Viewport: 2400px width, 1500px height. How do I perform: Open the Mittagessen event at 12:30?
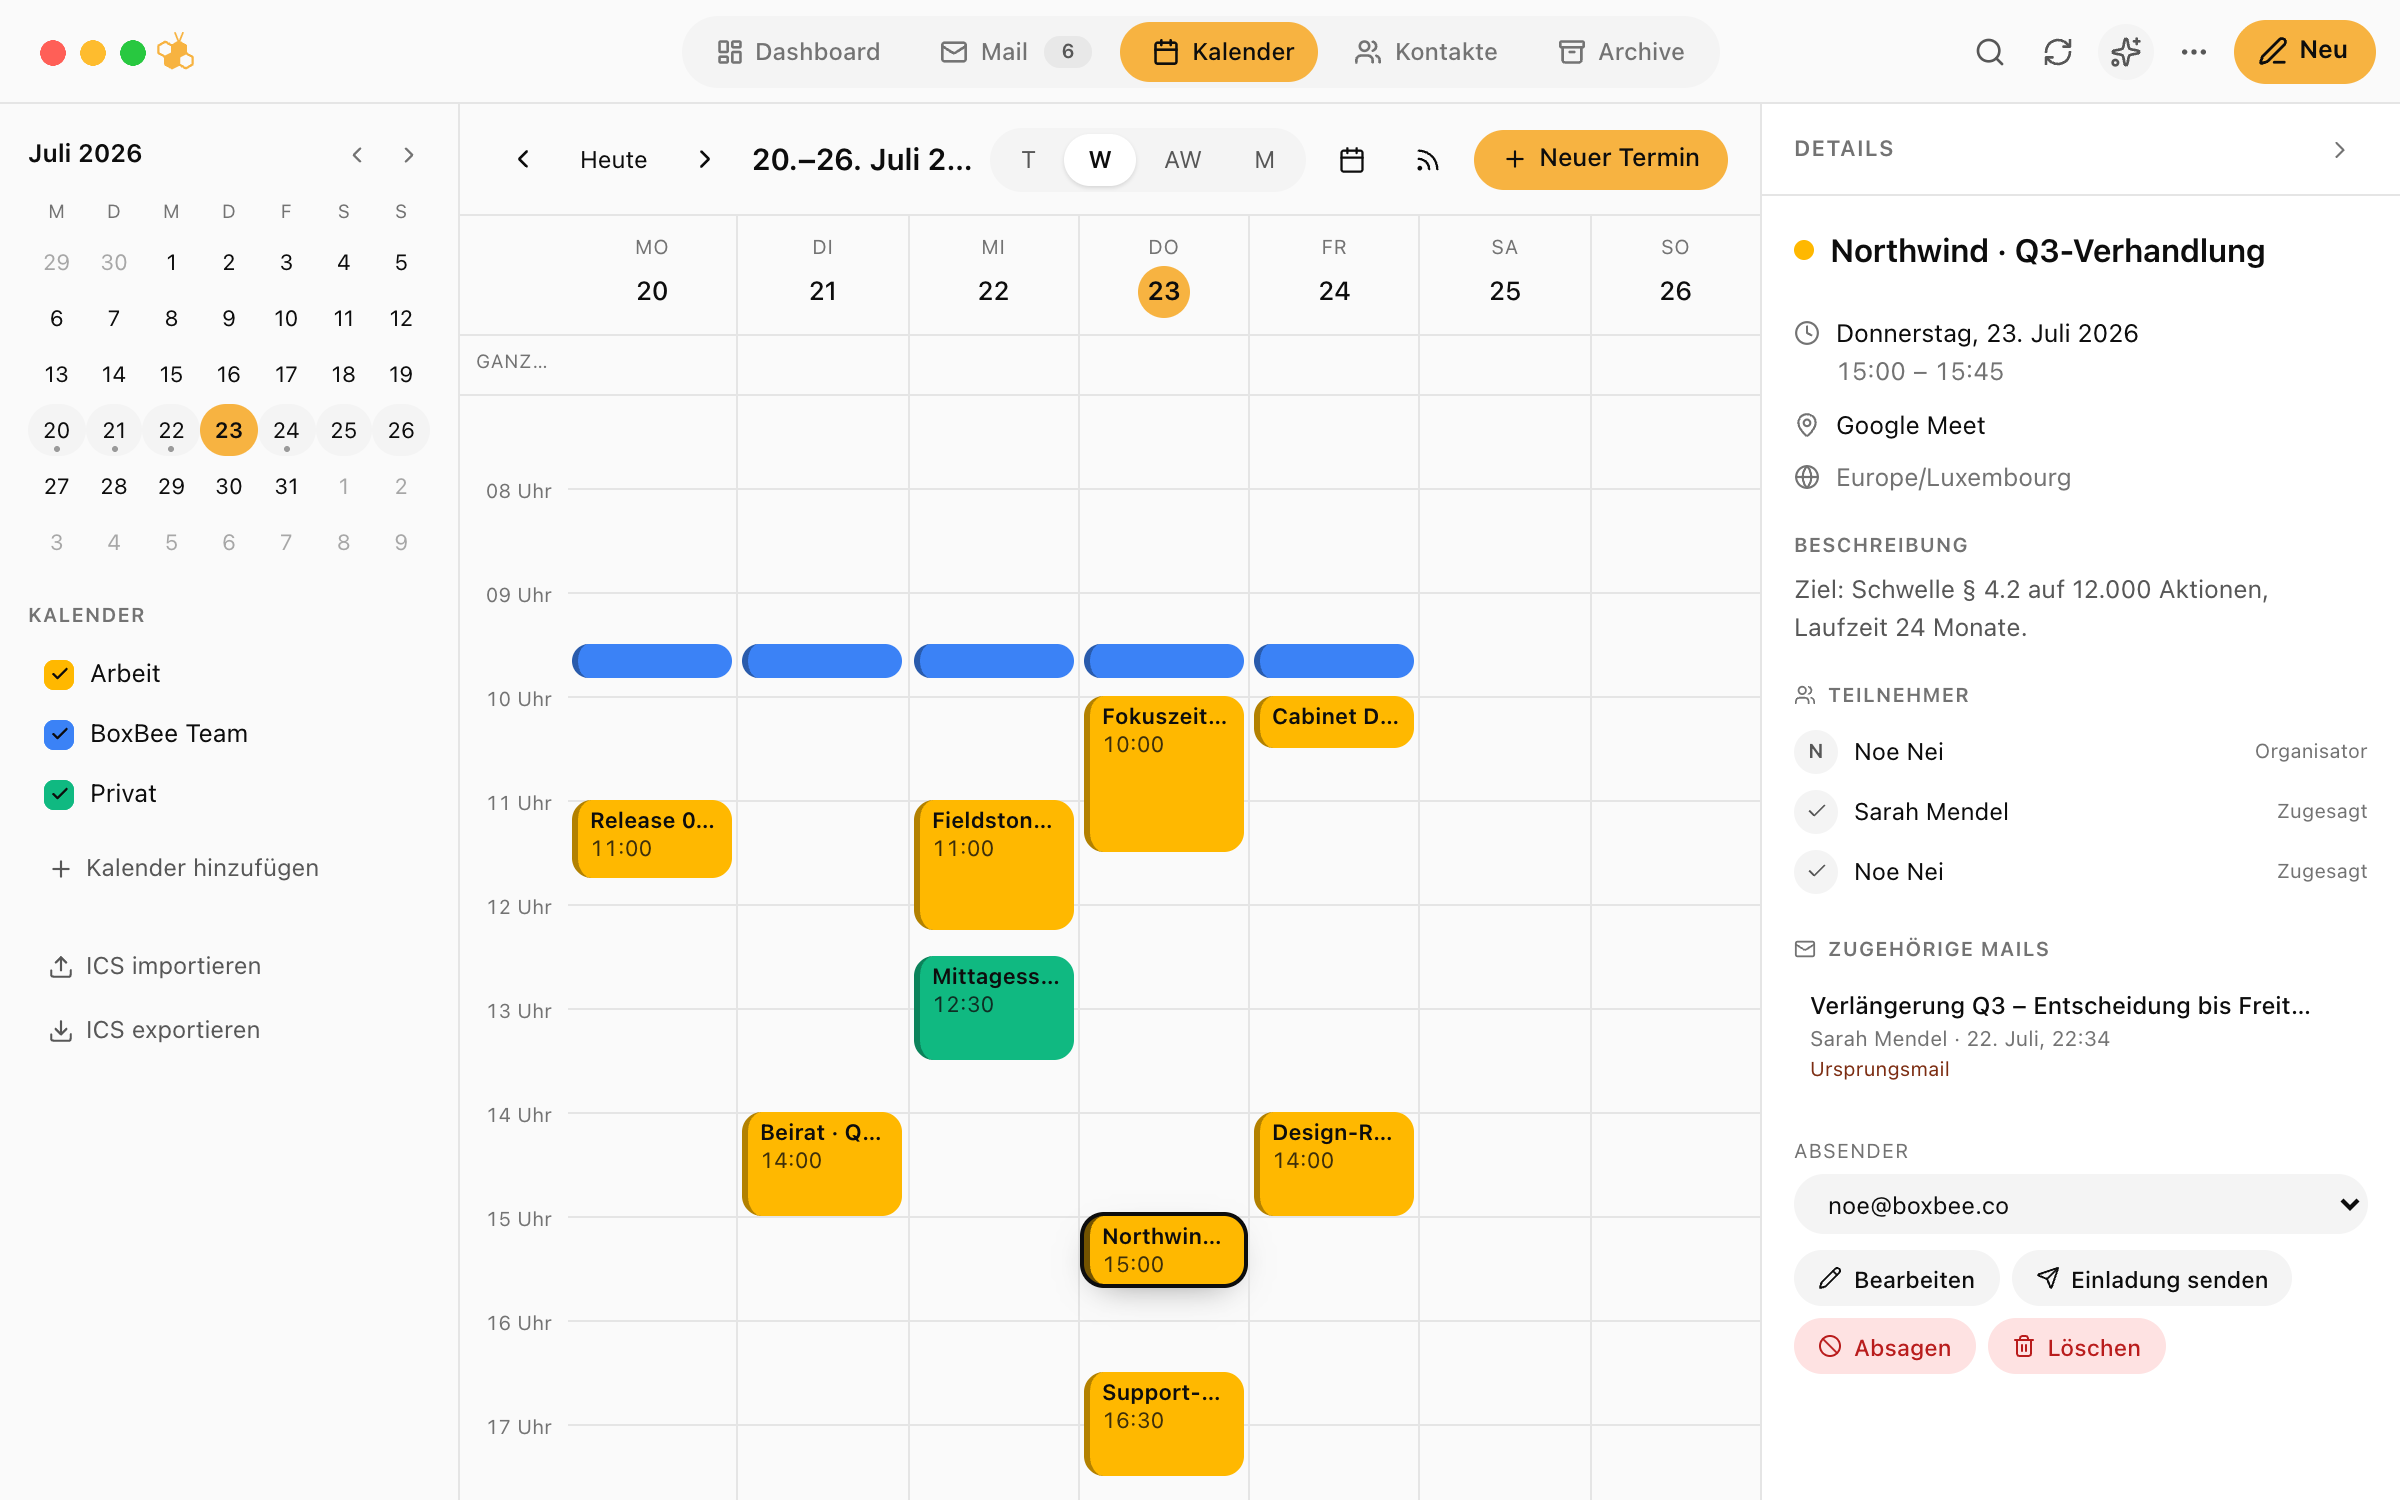[994, 1008]
